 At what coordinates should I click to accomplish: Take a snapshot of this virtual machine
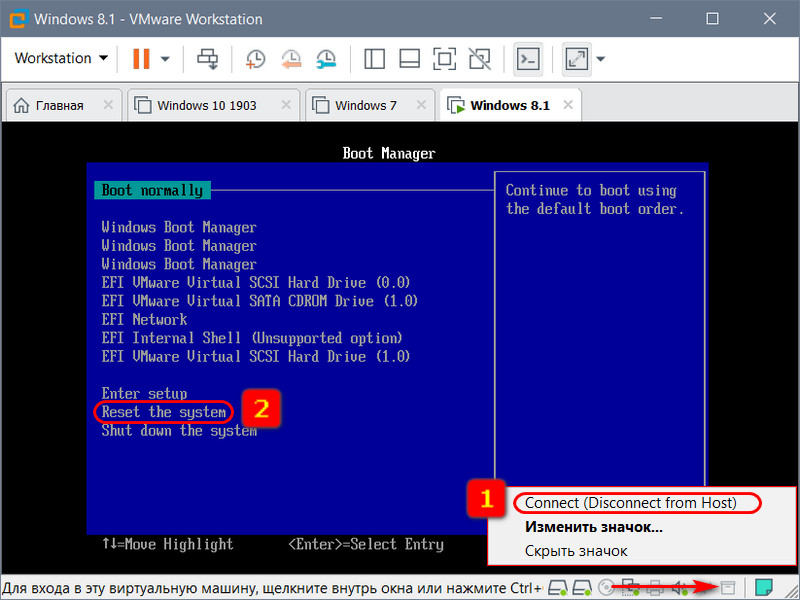[255, 59]
